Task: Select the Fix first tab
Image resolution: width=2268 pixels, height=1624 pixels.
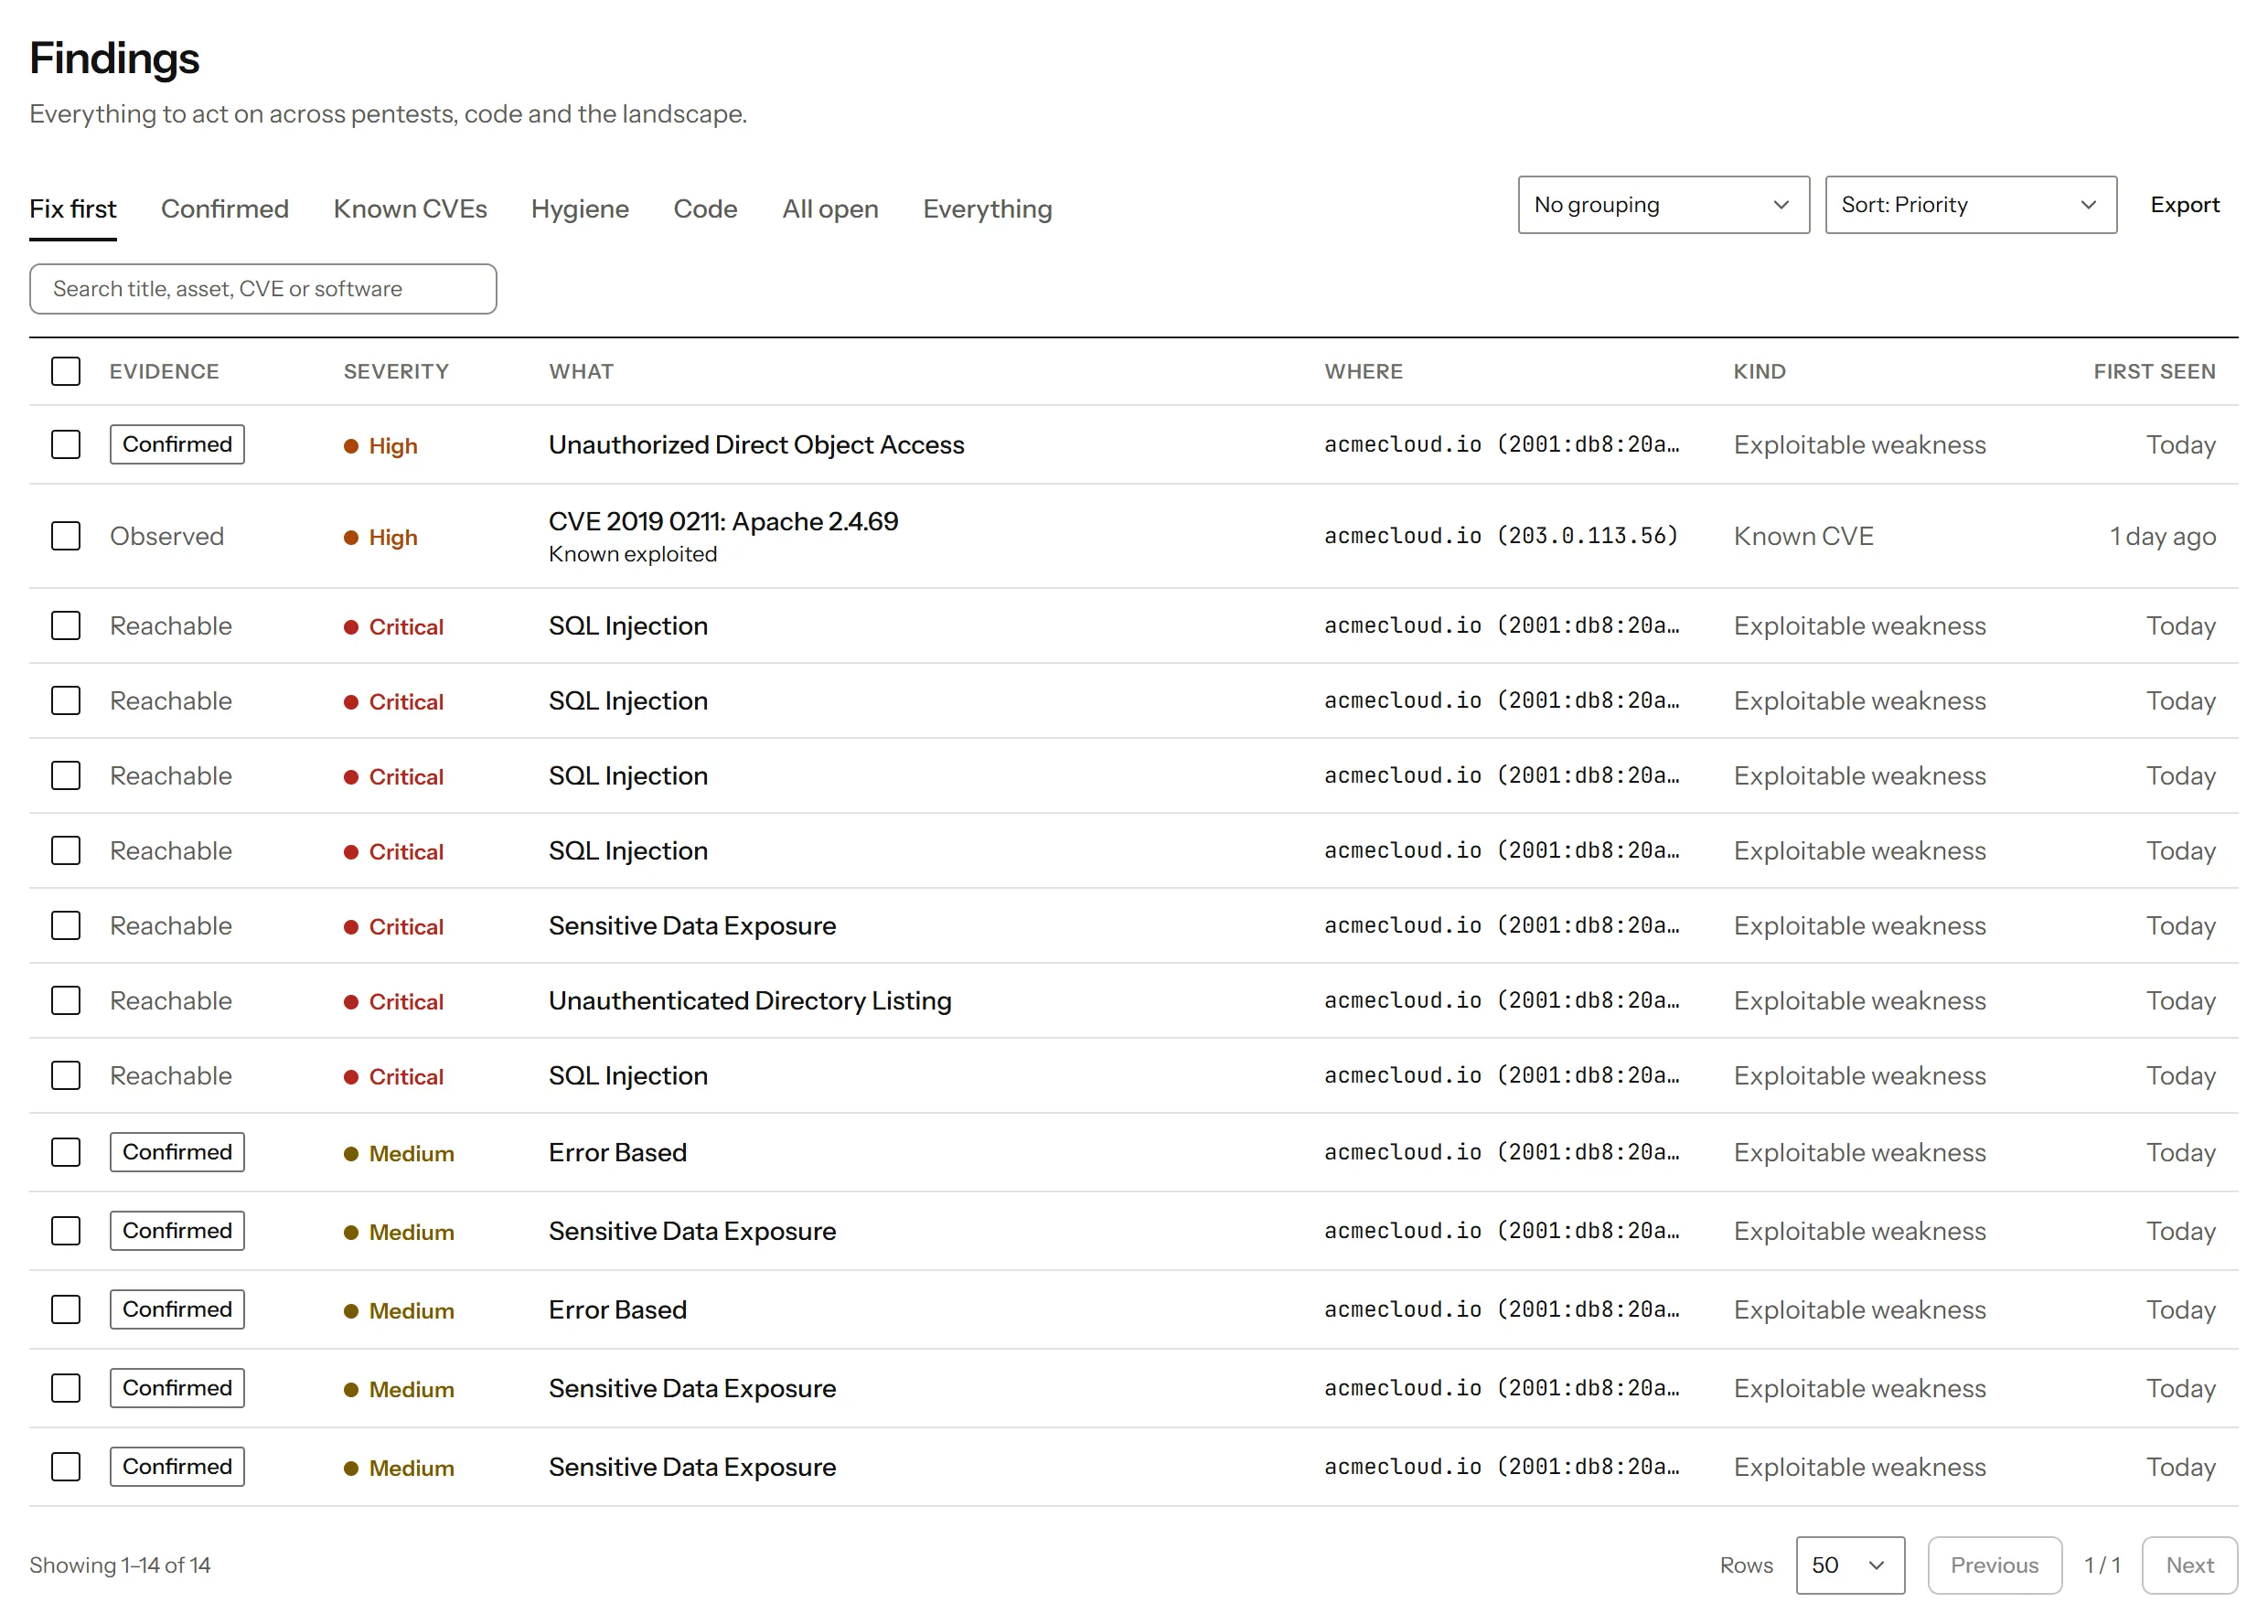Action: pos(73,209)
